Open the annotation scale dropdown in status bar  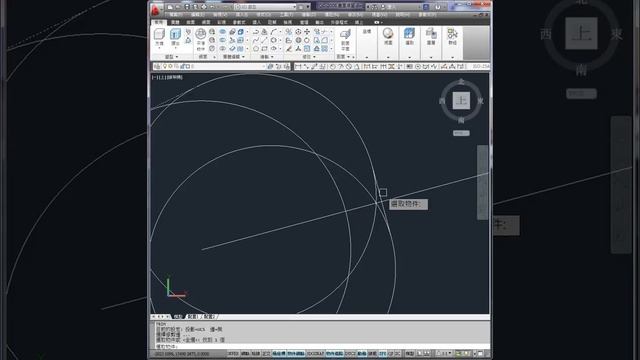pos(444,353)
